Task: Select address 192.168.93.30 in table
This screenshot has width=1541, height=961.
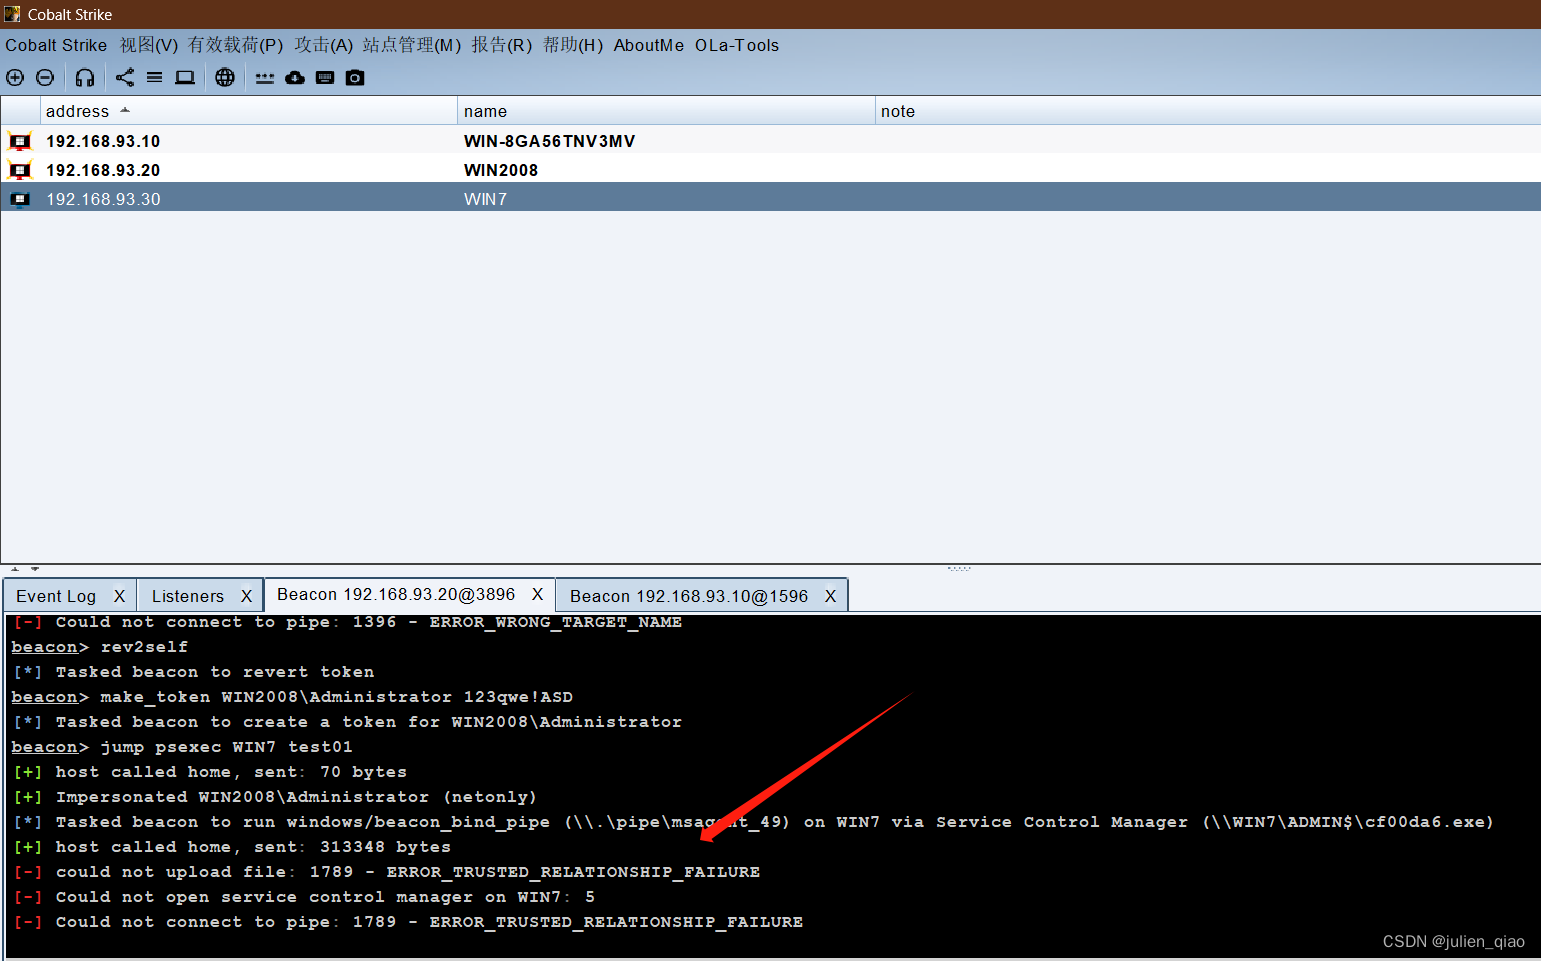Action: [x=103, y=199]
